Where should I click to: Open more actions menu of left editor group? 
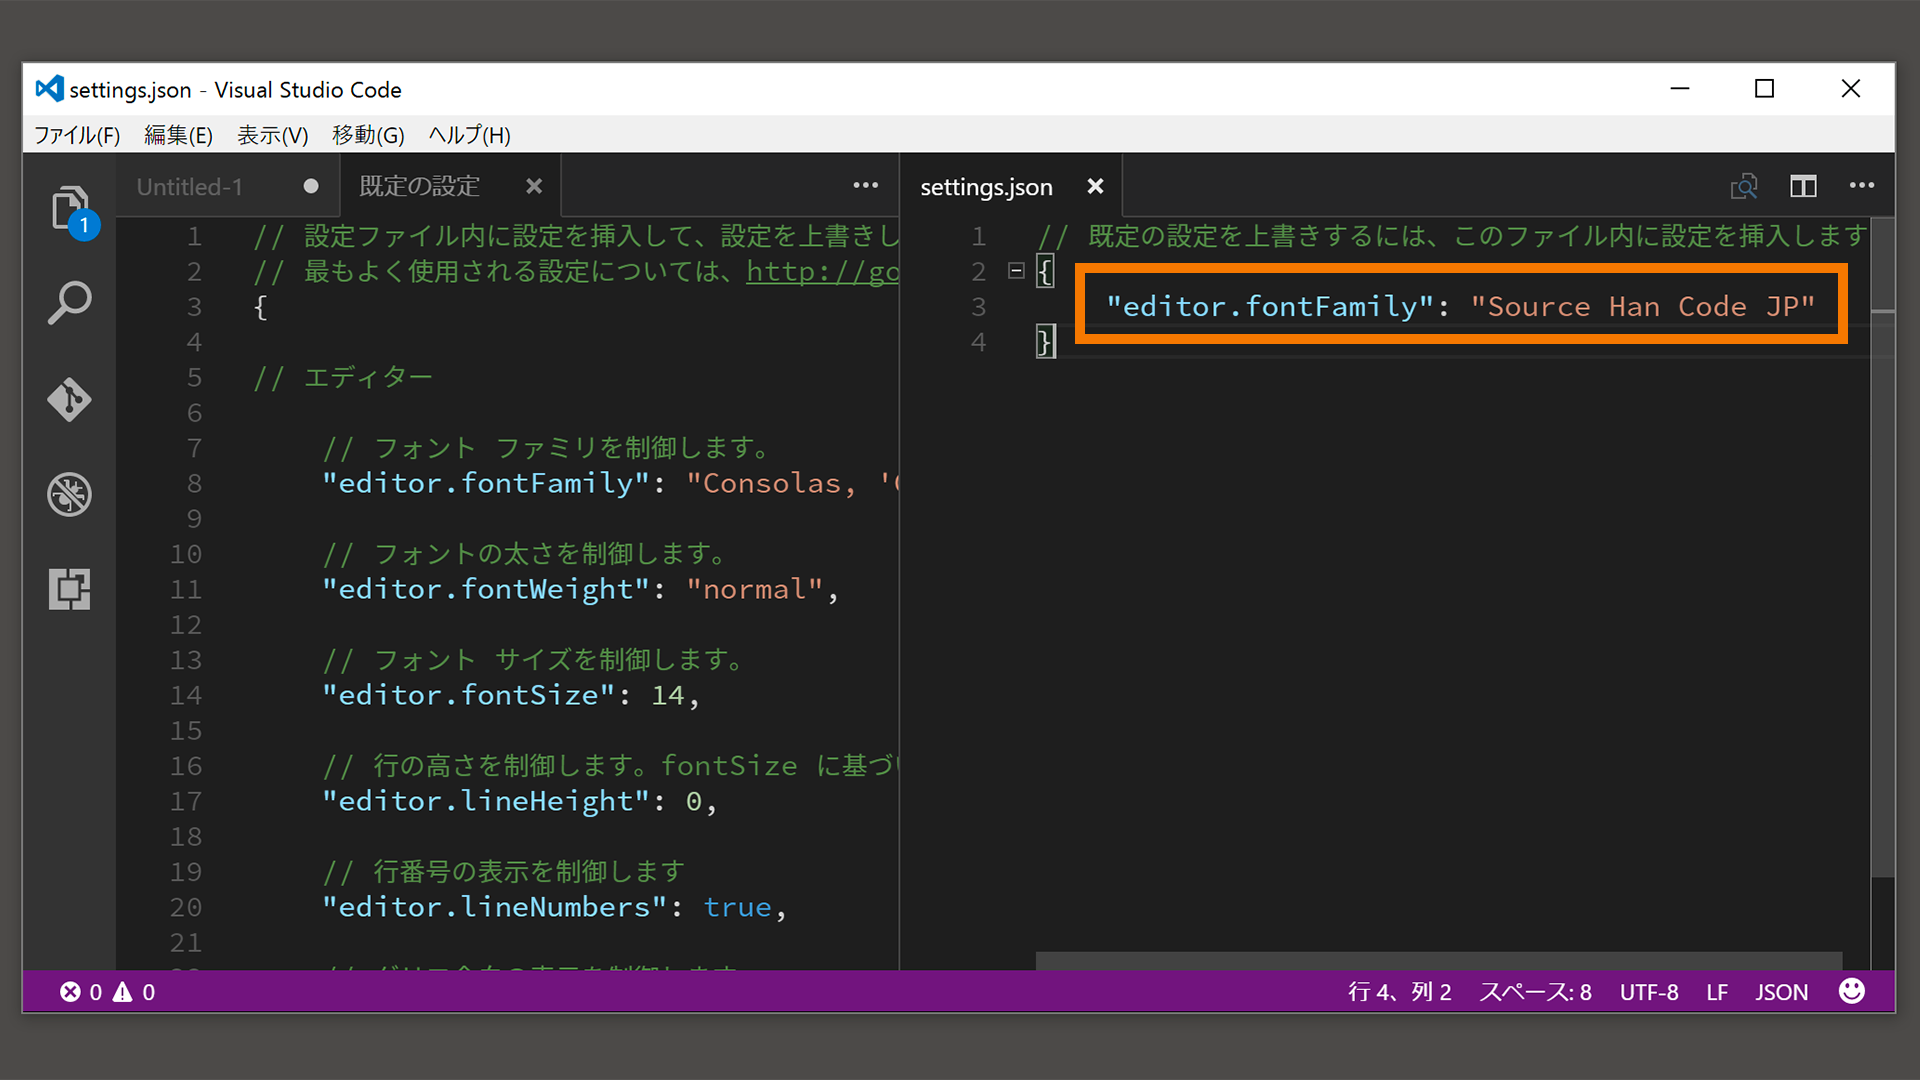[865, 186]
